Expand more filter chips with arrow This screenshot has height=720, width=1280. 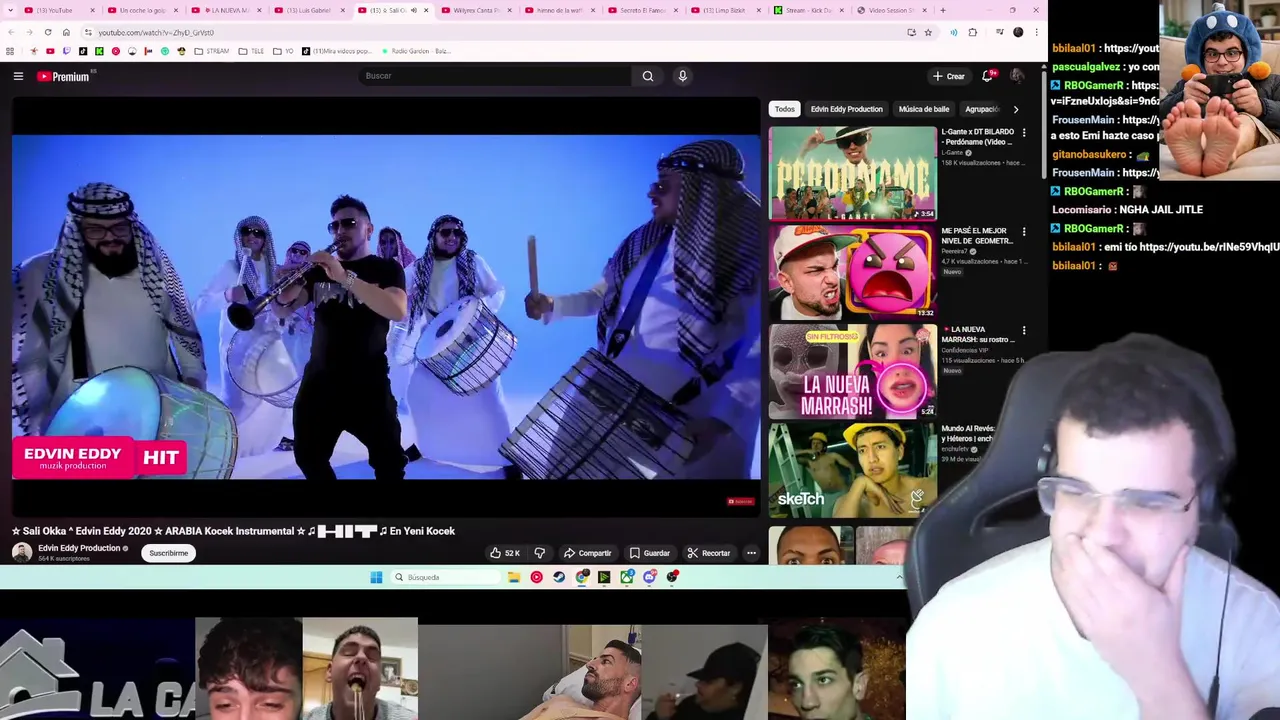click(1016, 109)
